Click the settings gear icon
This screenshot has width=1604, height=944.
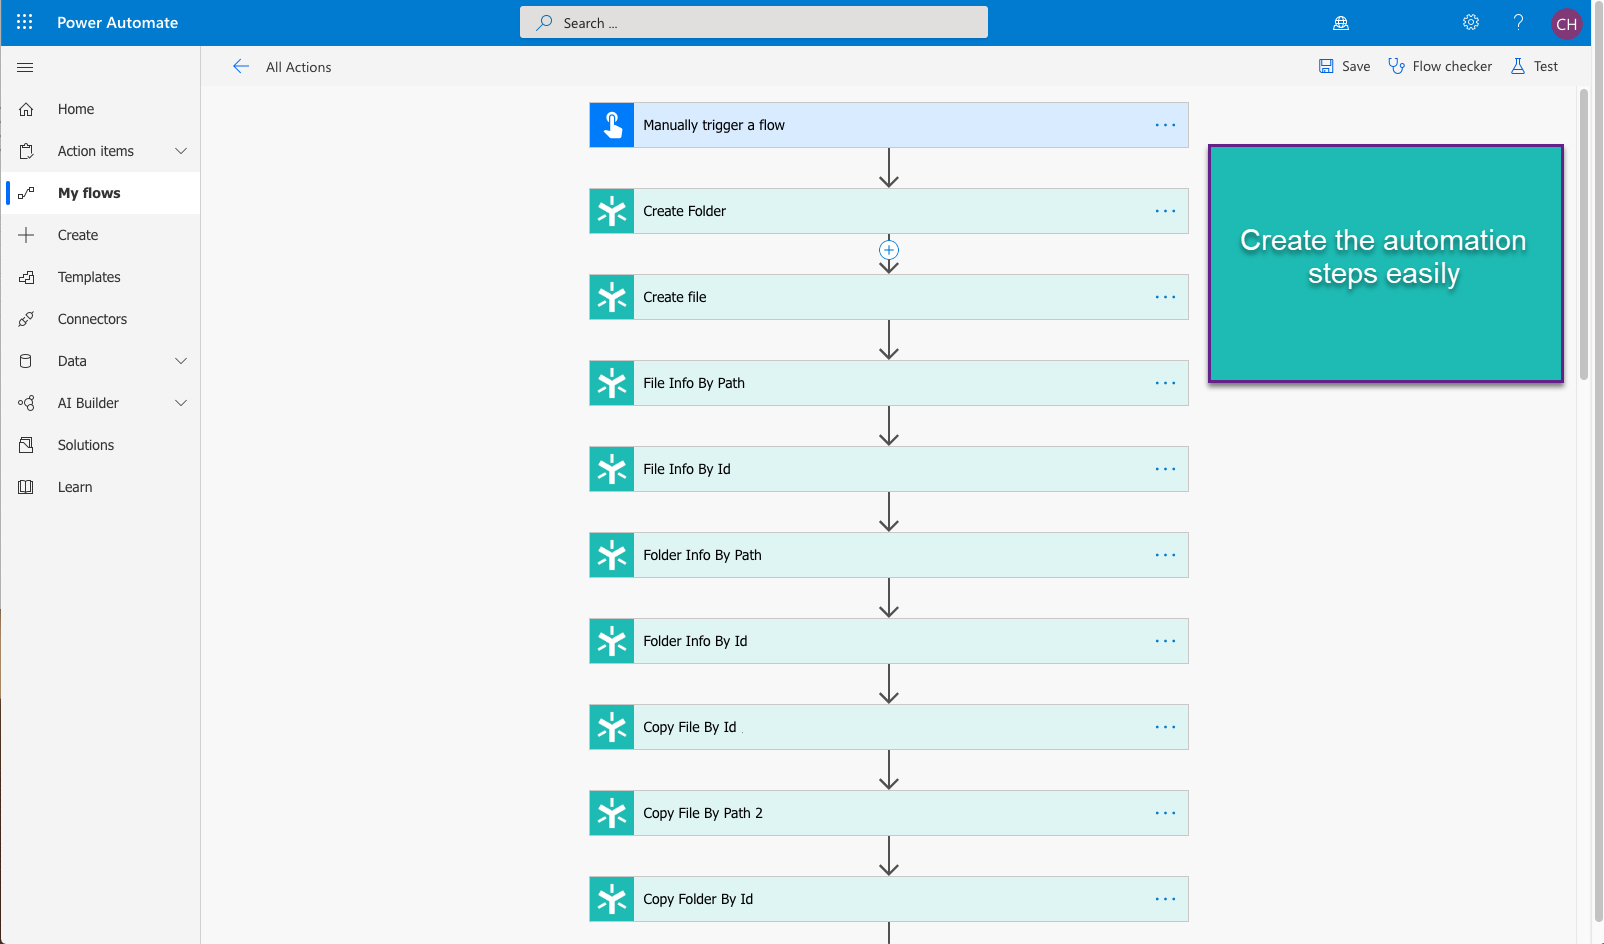pyautogui.click(x=1470, y=22)
